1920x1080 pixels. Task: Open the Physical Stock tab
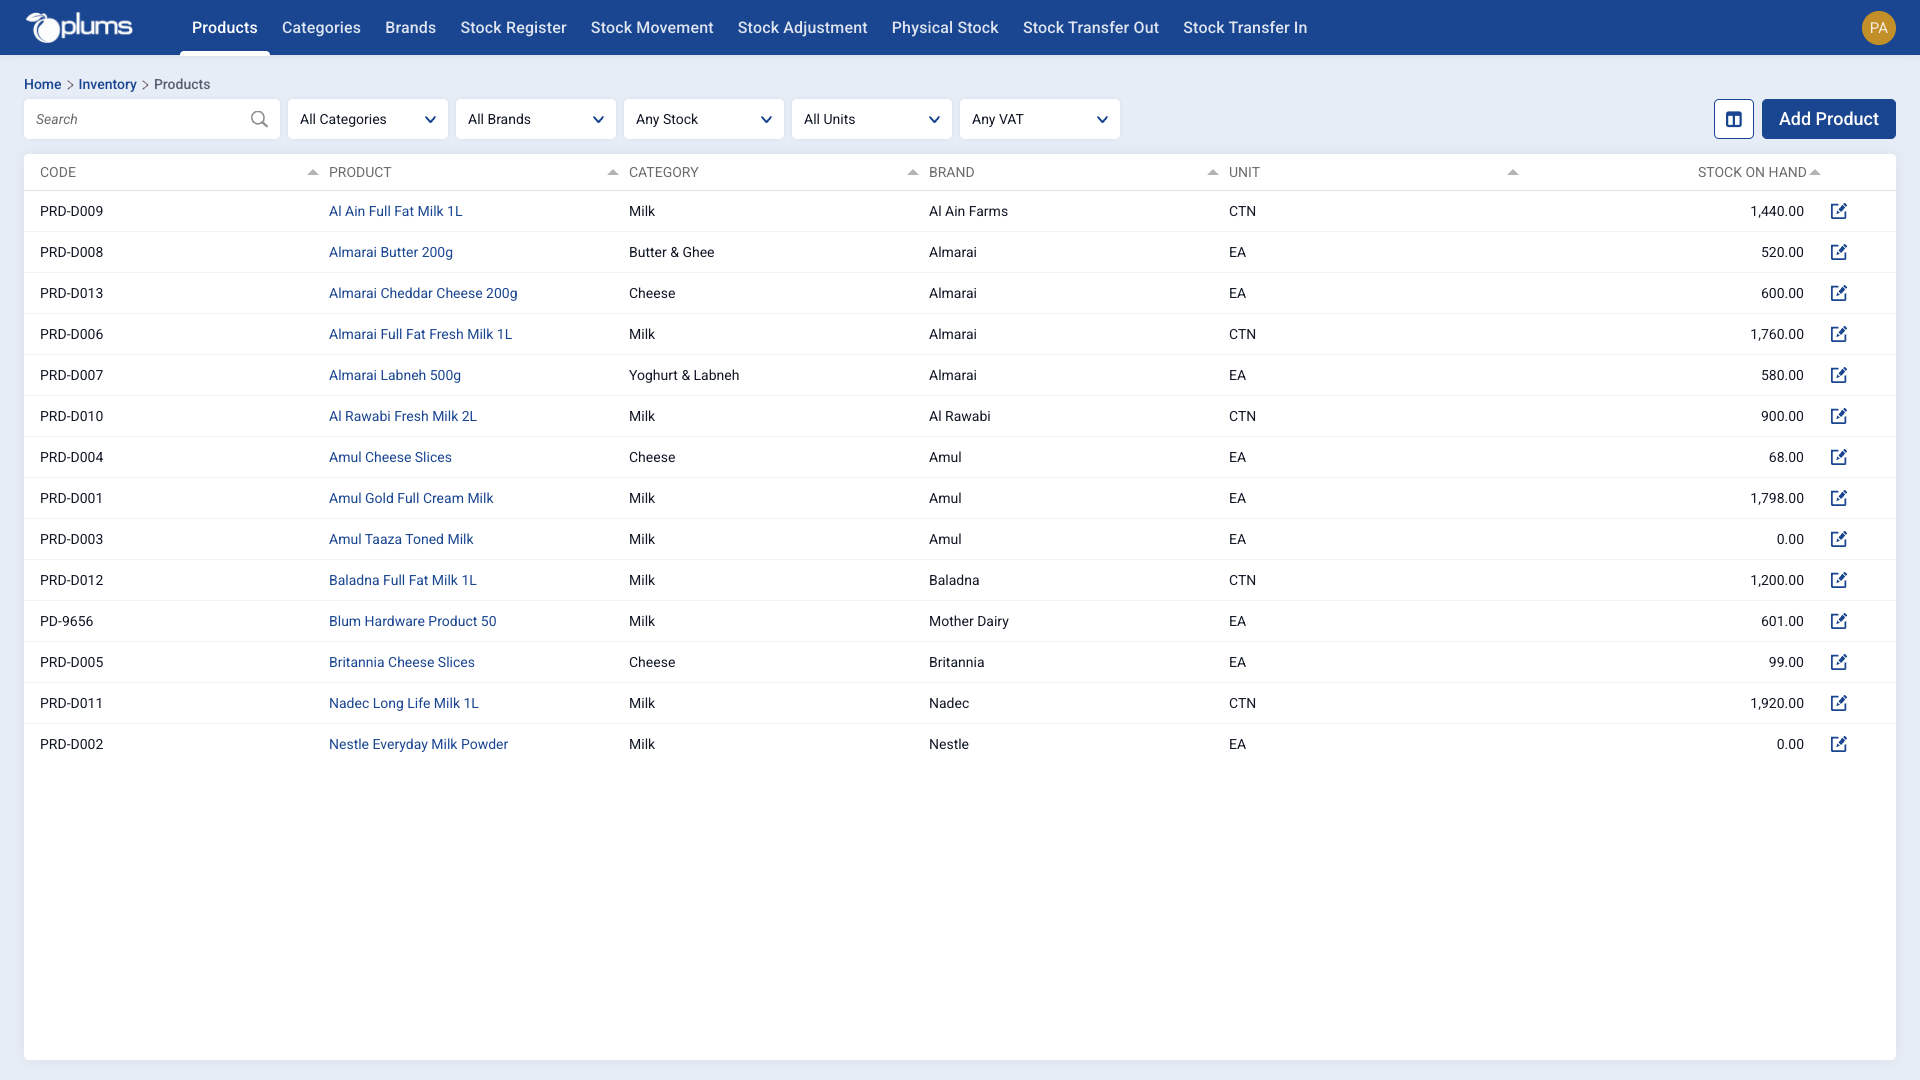click(x=945, y=28)
